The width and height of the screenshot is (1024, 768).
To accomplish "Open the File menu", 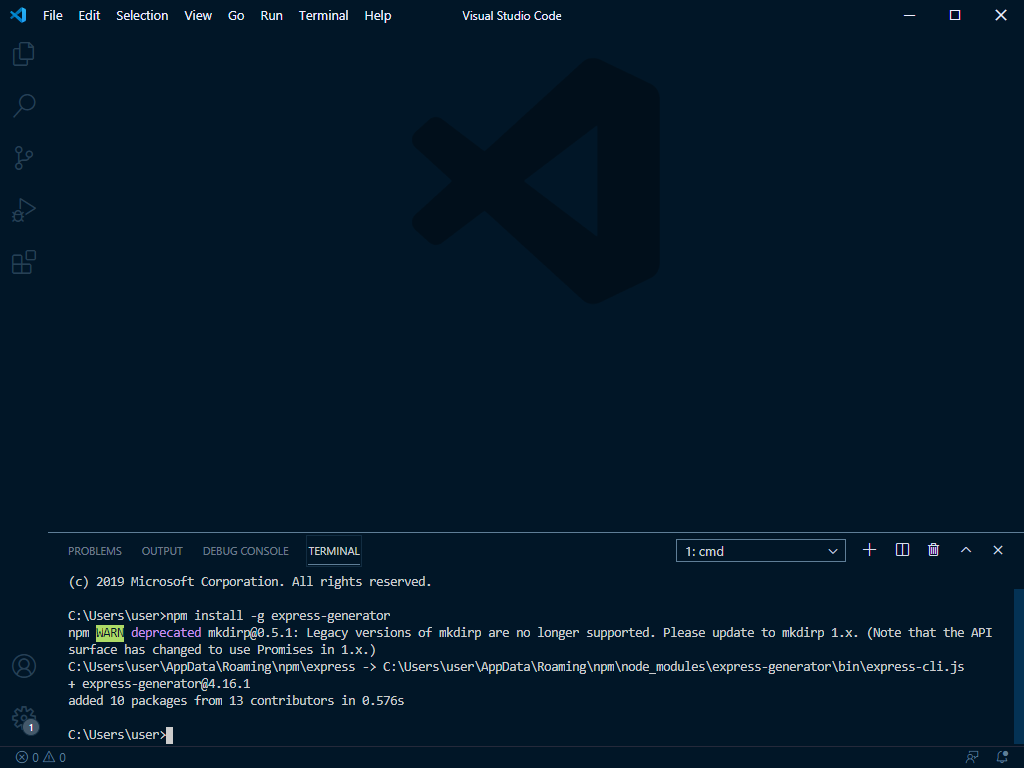I will pos(53,16).
